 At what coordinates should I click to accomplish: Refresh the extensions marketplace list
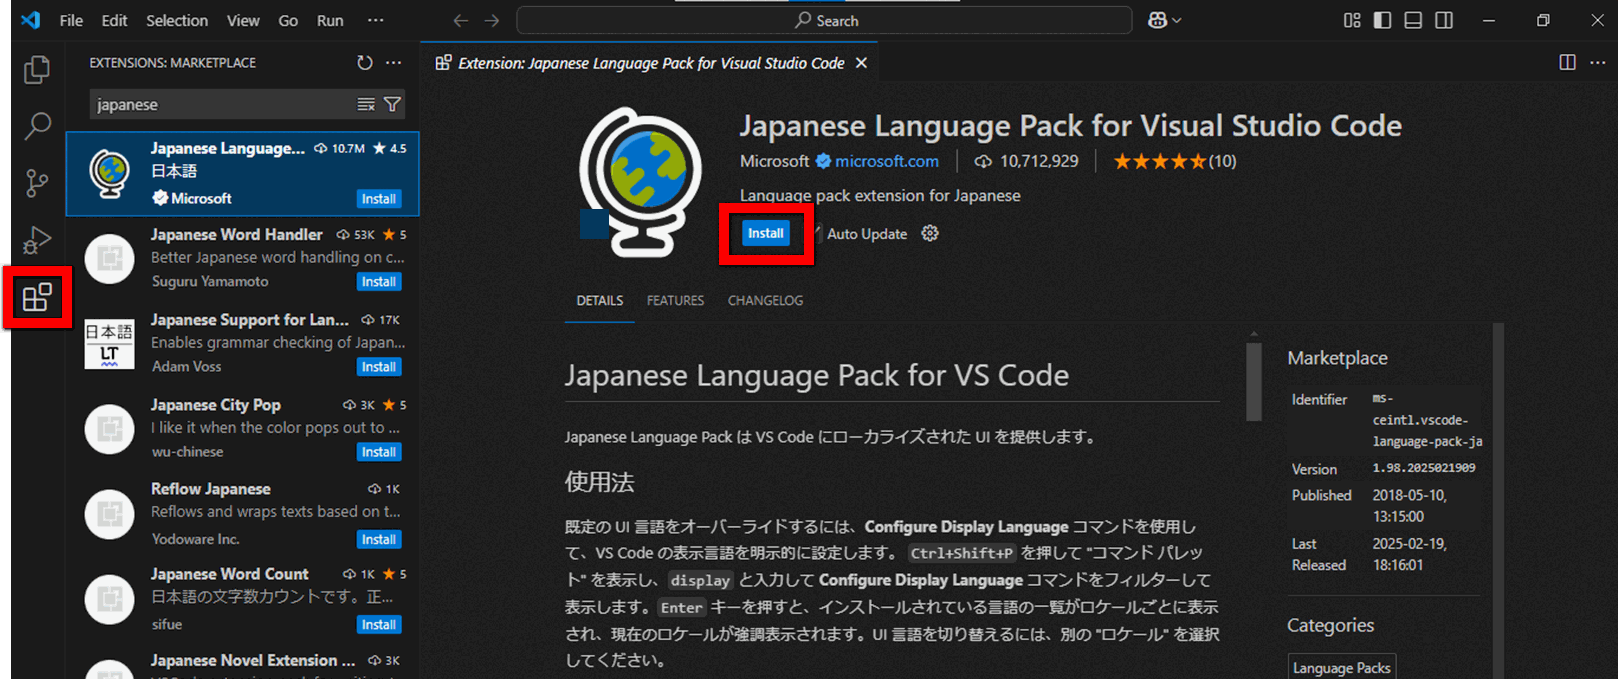pyautogui.click(x=365, y=62)
